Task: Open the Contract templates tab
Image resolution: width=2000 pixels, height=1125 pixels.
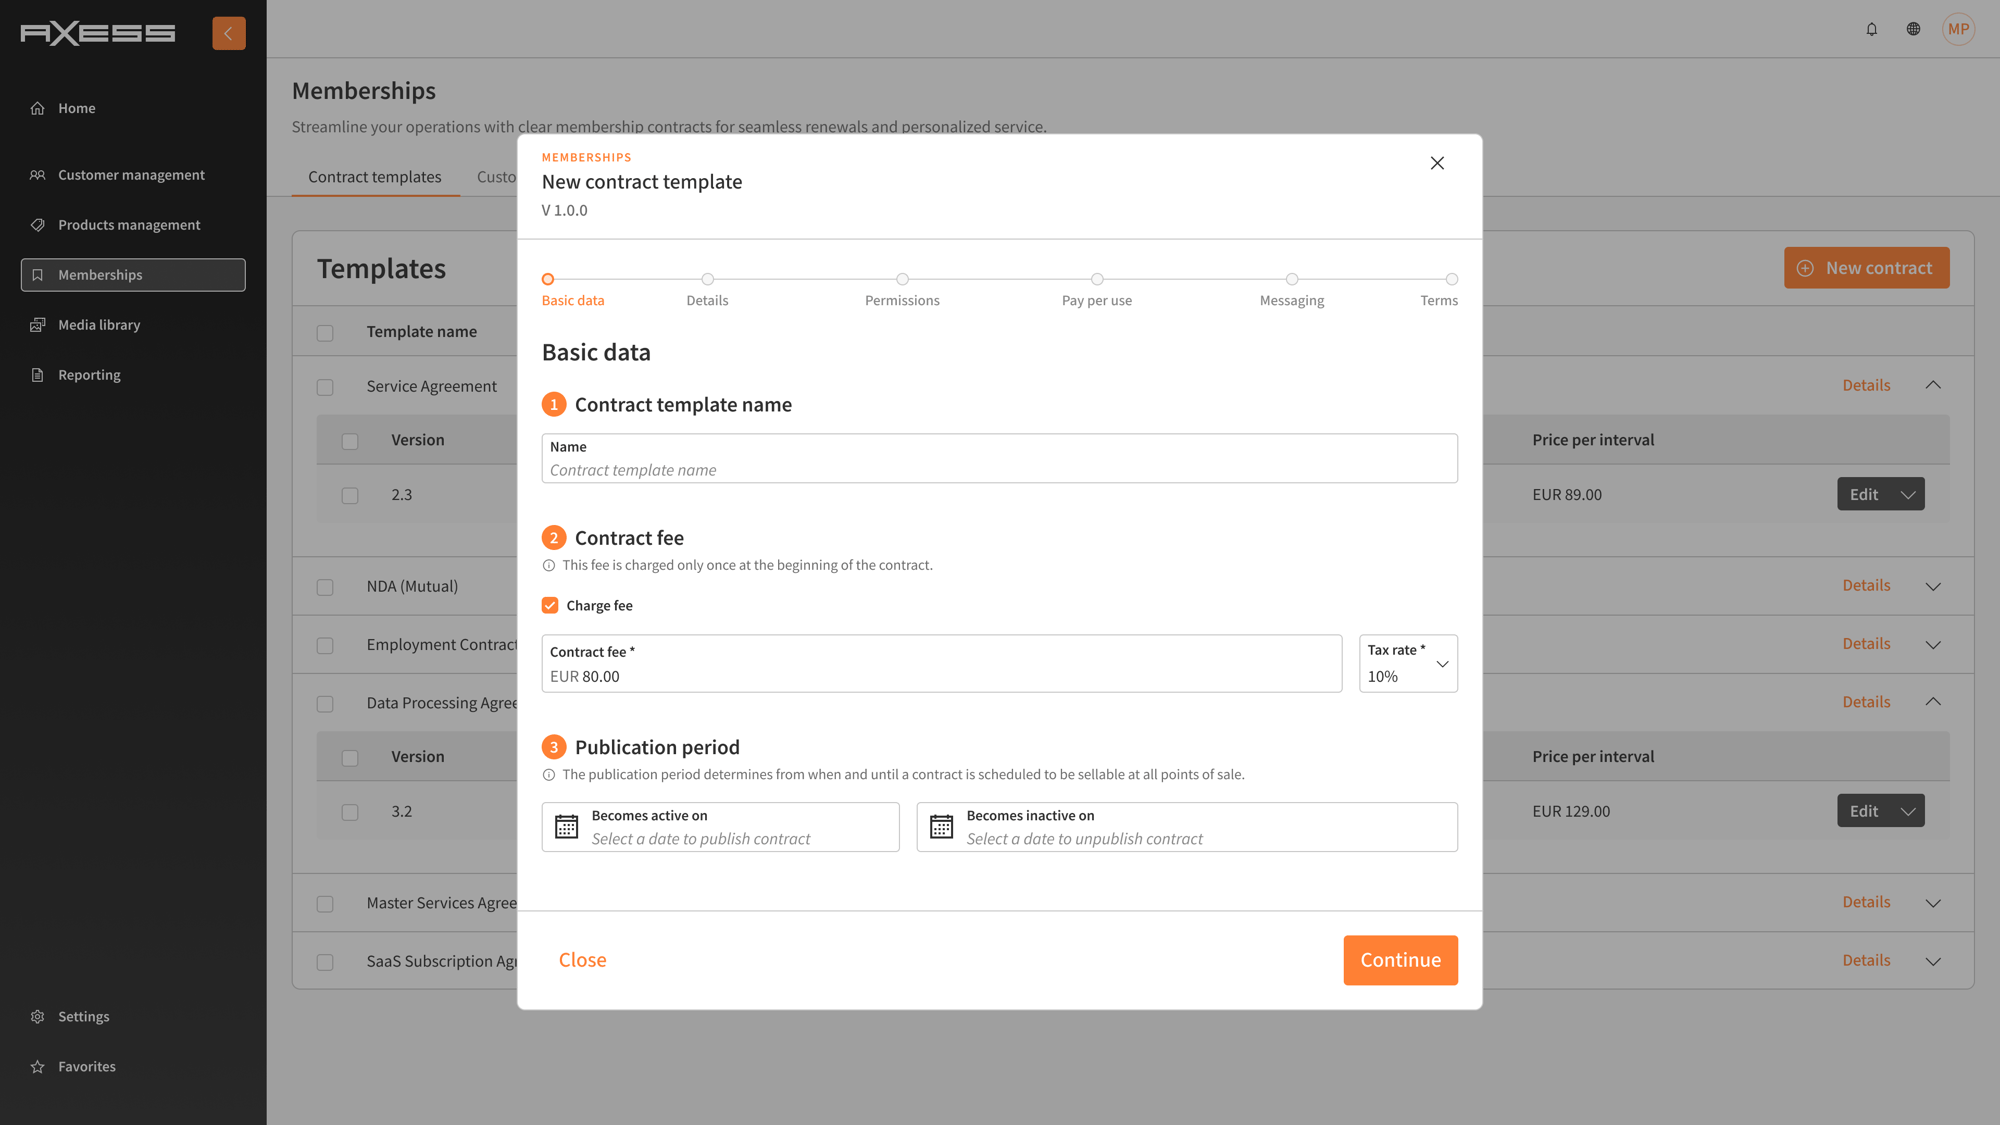Action: point(375,176)
